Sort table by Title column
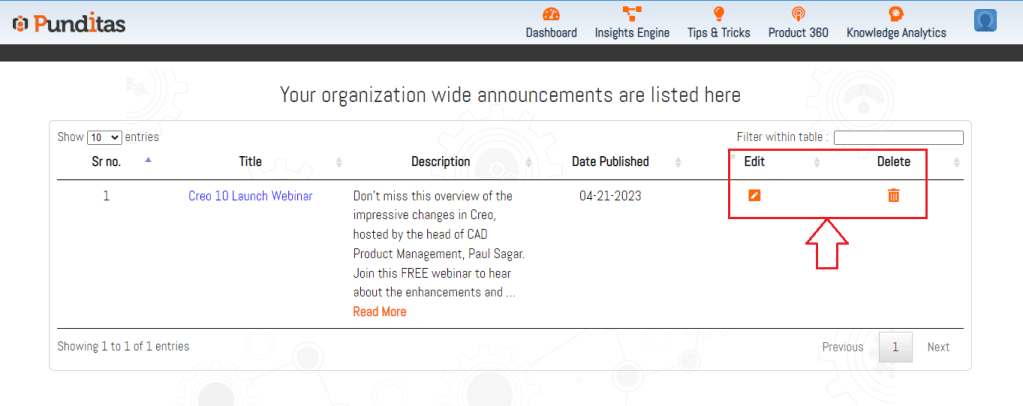The image size is (1023, 406). [250, 161]
